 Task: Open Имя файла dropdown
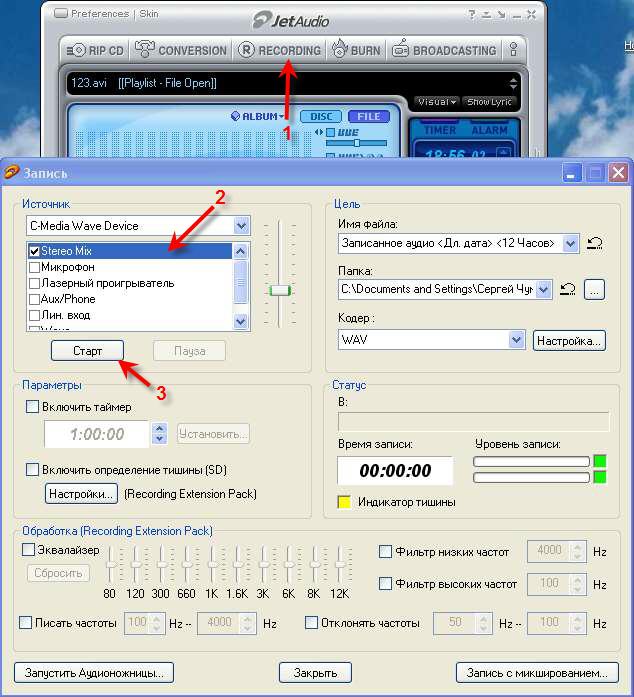click(570, 243)
